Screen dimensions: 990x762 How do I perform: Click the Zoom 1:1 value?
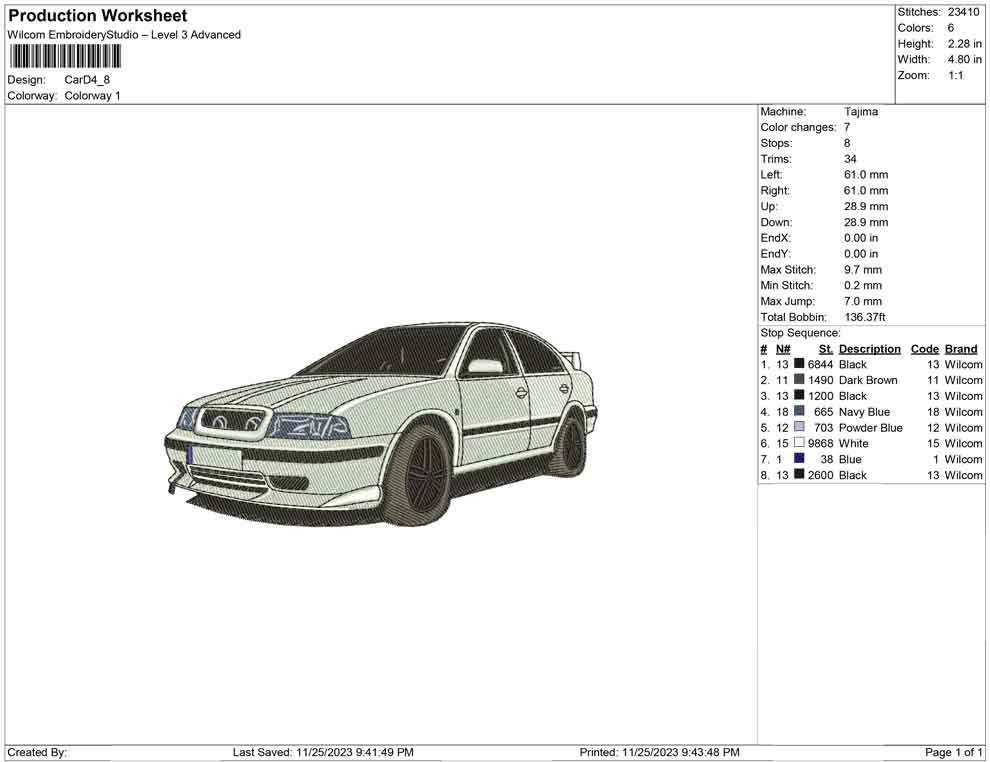955,75
